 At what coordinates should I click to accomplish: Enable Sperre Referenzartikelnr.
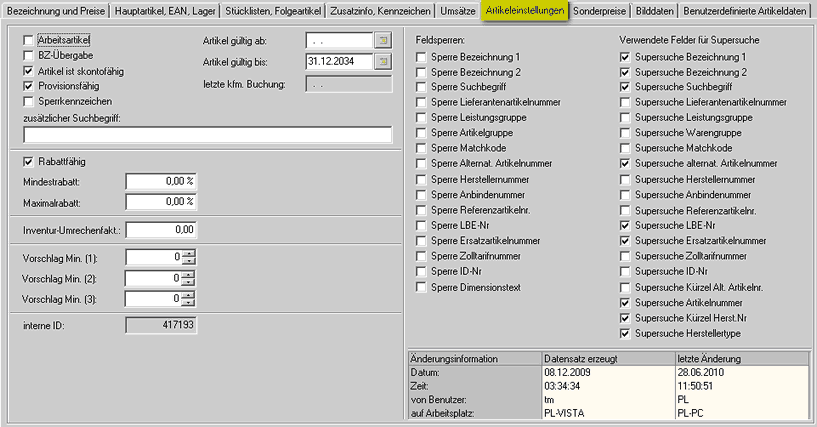(421, 210)
